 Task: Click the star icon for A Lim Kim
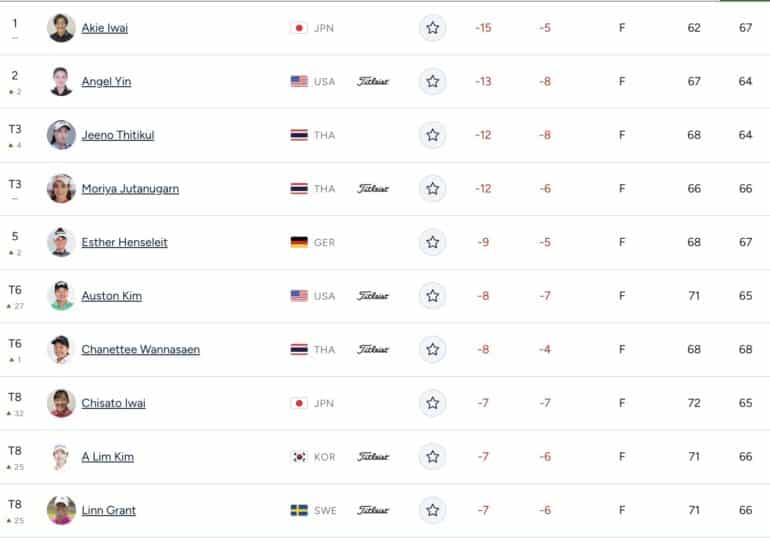[433, 457]
